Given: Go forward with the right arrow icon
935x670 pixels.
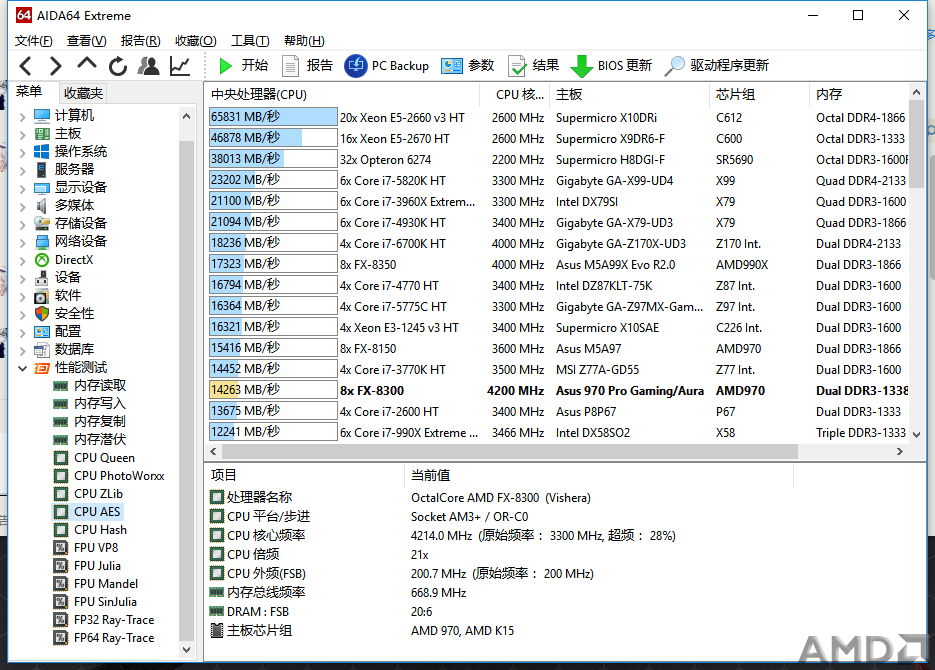Looking at the screenshot, I should (x=55, y=66).
